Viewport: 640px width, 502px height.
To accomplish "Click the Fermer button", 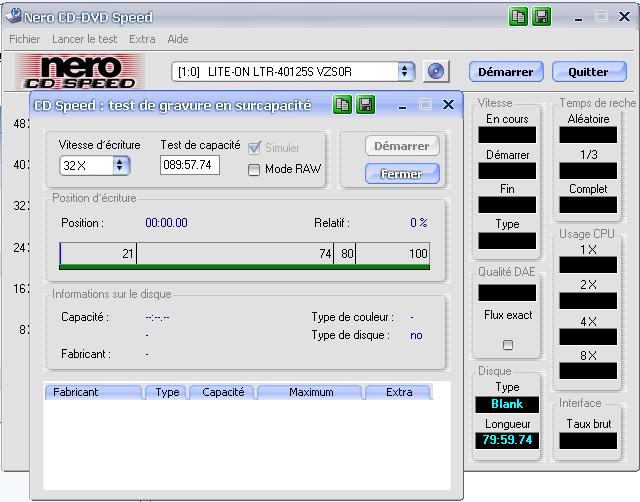I will click(402, 174).
